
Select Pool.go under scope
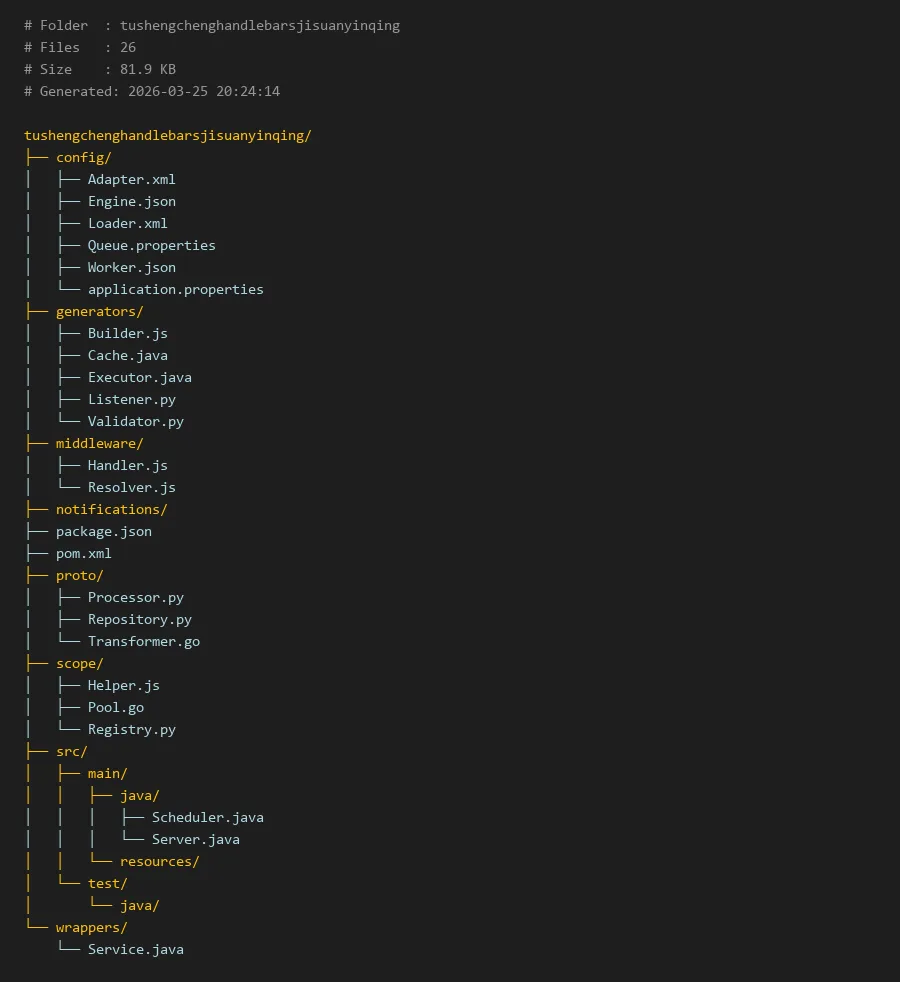tap(115, 707)
